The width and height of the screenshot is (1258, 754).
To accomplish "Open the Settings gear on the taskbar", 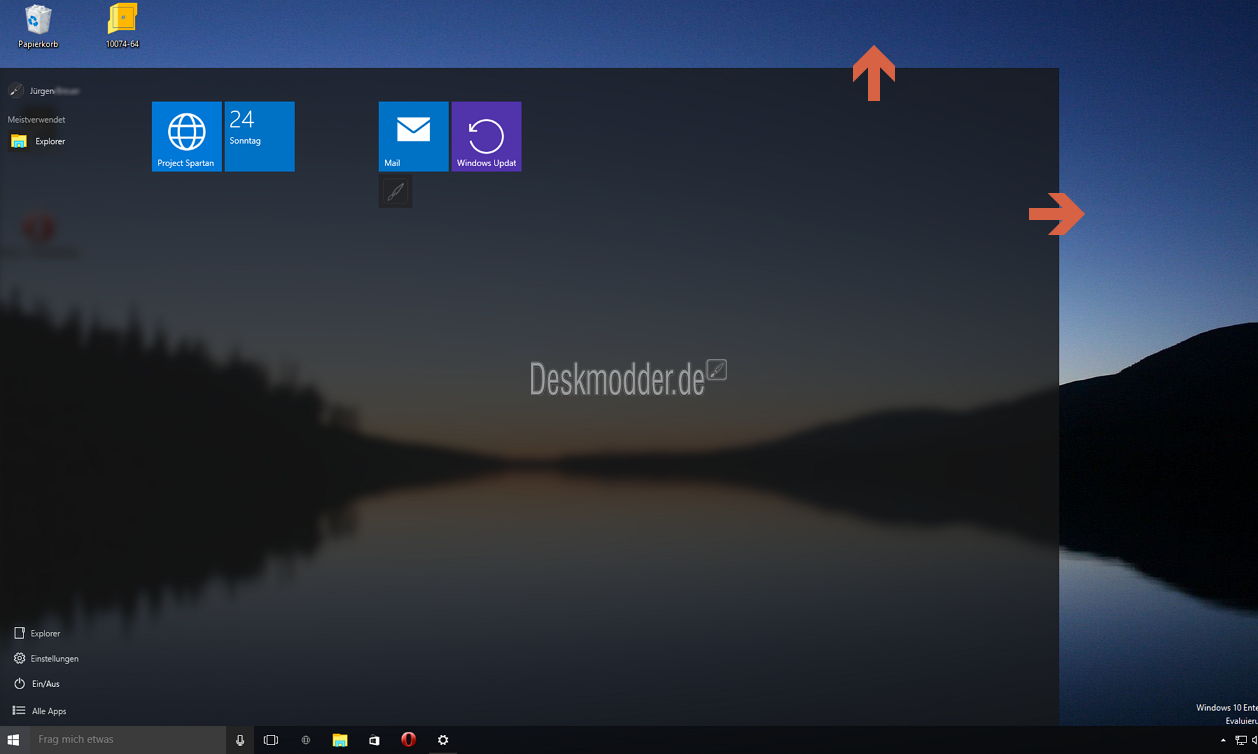I will (x=443, y=740).
